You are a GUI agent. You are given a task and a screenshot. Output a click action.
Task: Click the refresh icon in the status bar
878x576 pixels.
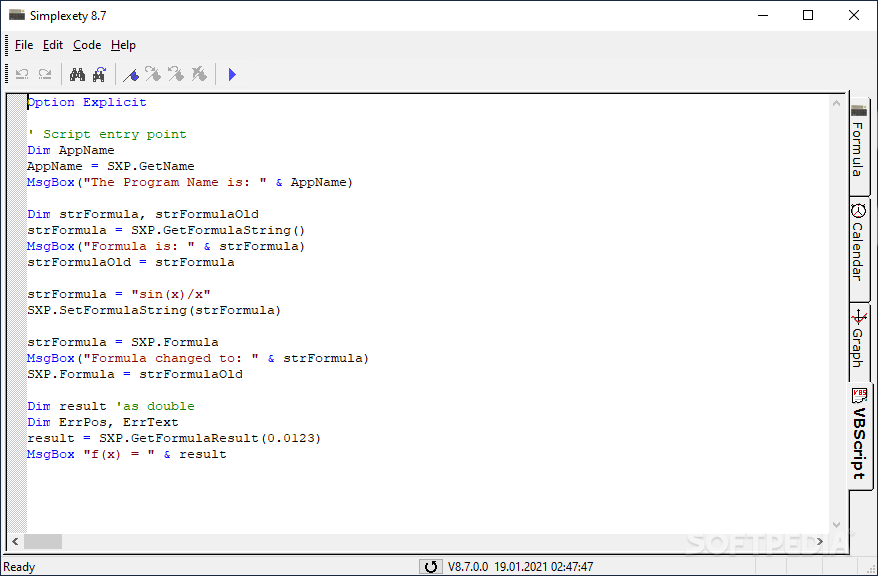coord(430,566)
